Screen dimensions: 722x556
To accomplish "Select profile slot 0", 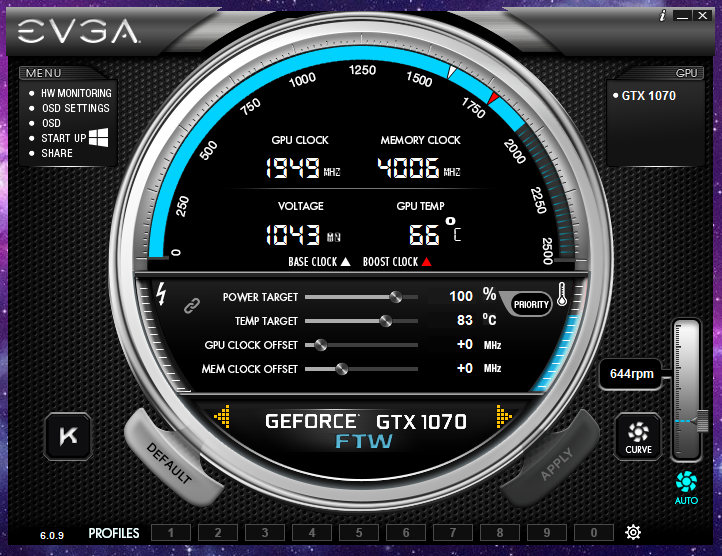I will [594, 533].
